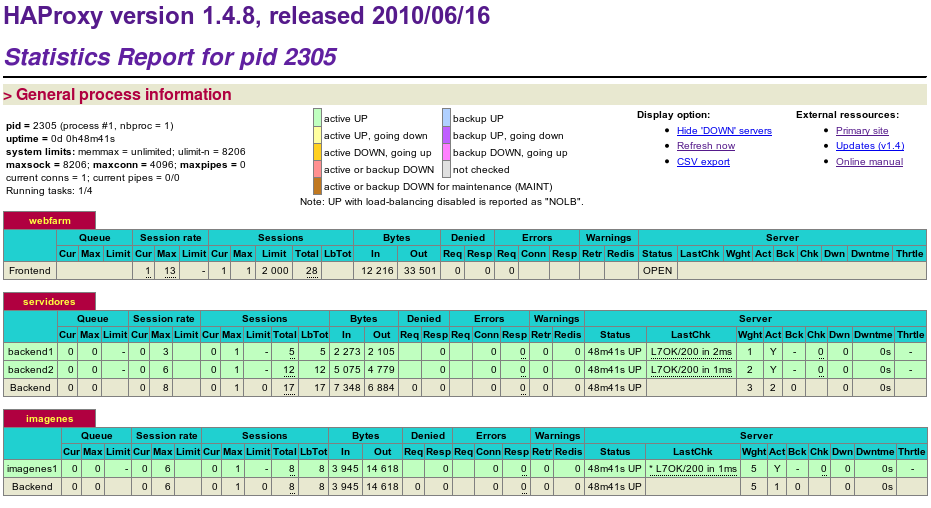Click backend2 LastChk L7OK/200 in 1ms
Image resolution: width=931 pixels, height=508 pixels.
point(691,370)
